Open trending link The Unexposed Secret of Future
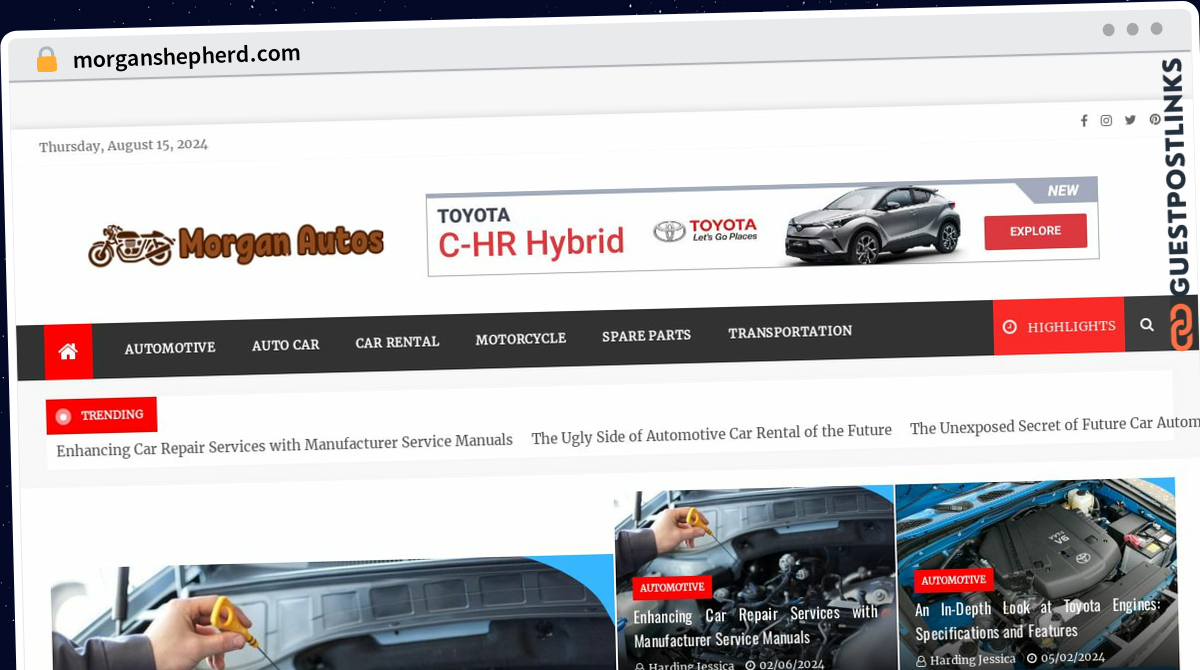The width and height of the screenshot is (1200, 670). [x=1054, y=426]
